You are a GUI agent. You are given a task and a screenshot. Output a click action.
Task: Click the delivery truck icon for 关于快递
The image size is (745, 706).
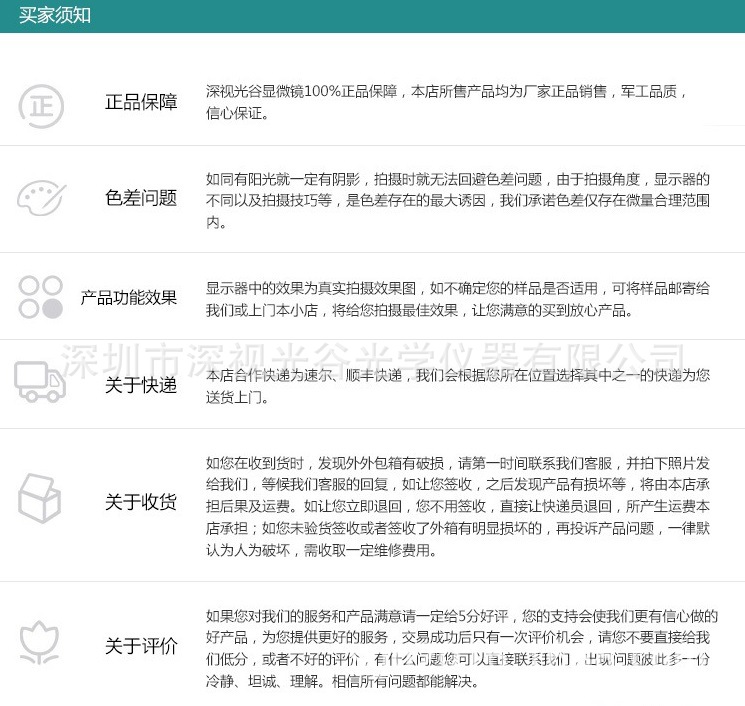tap(40, 382)
